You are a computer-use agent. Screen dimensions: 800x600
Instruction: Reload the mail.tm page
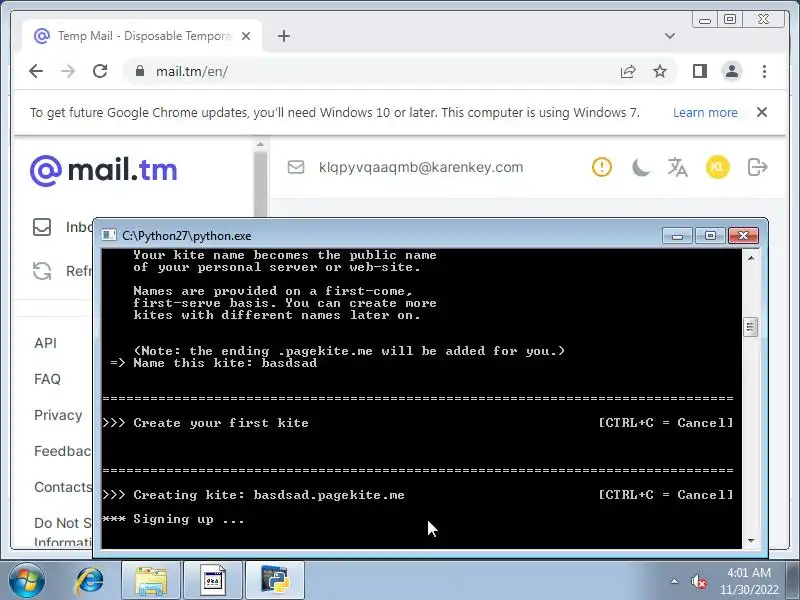[x=100, y=71]
